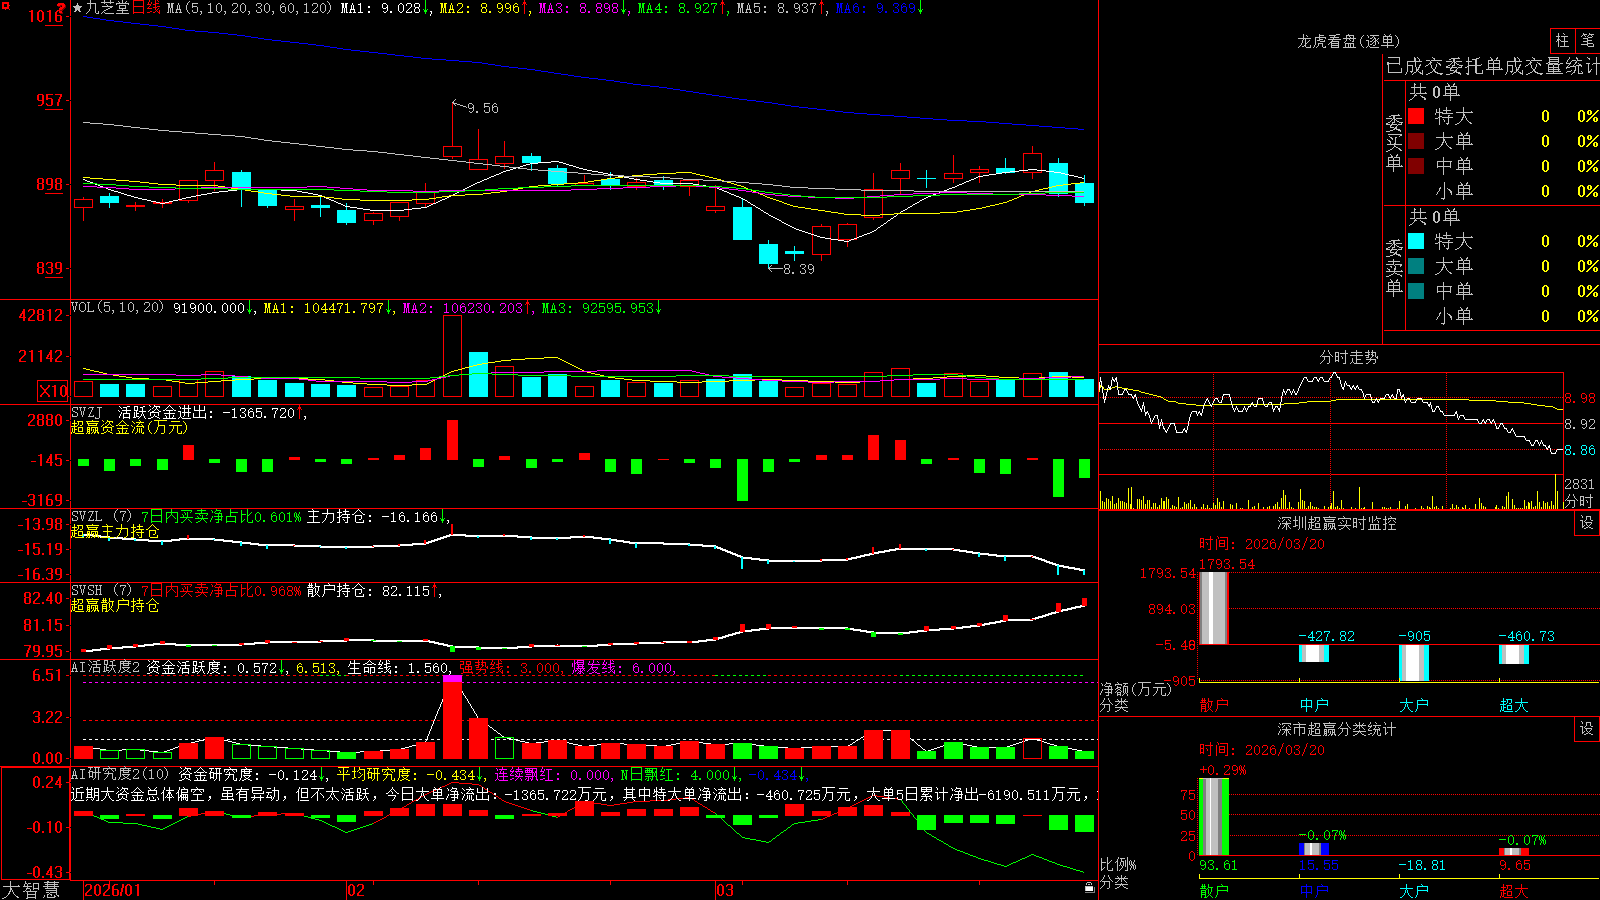Click the 日线 period label
Image resolution: width=1600 pixels, height=900 pixels.
[146, 8]
